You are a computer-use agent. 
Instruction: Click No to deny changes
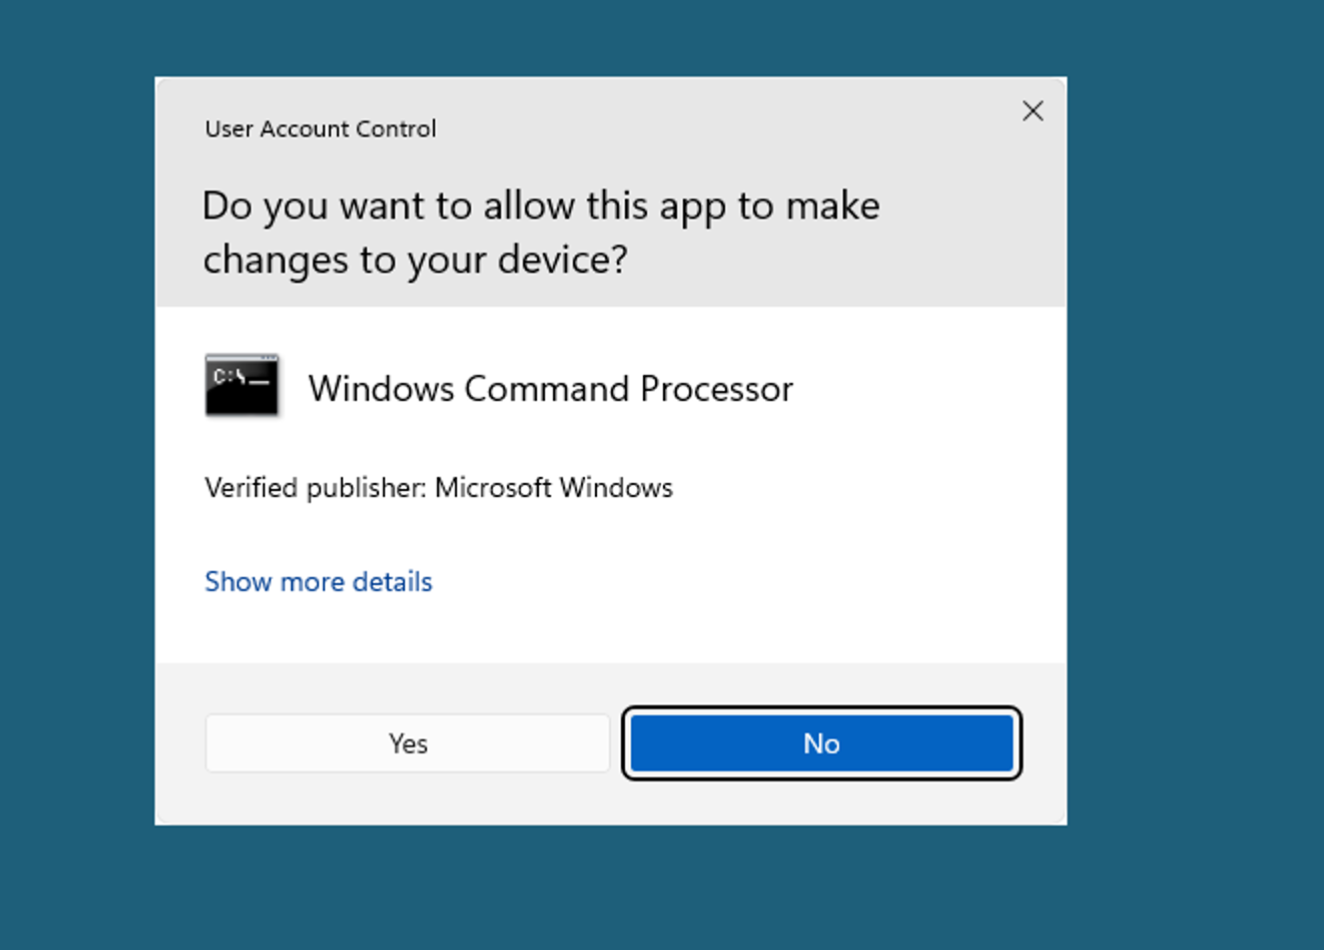pos(821,743)
